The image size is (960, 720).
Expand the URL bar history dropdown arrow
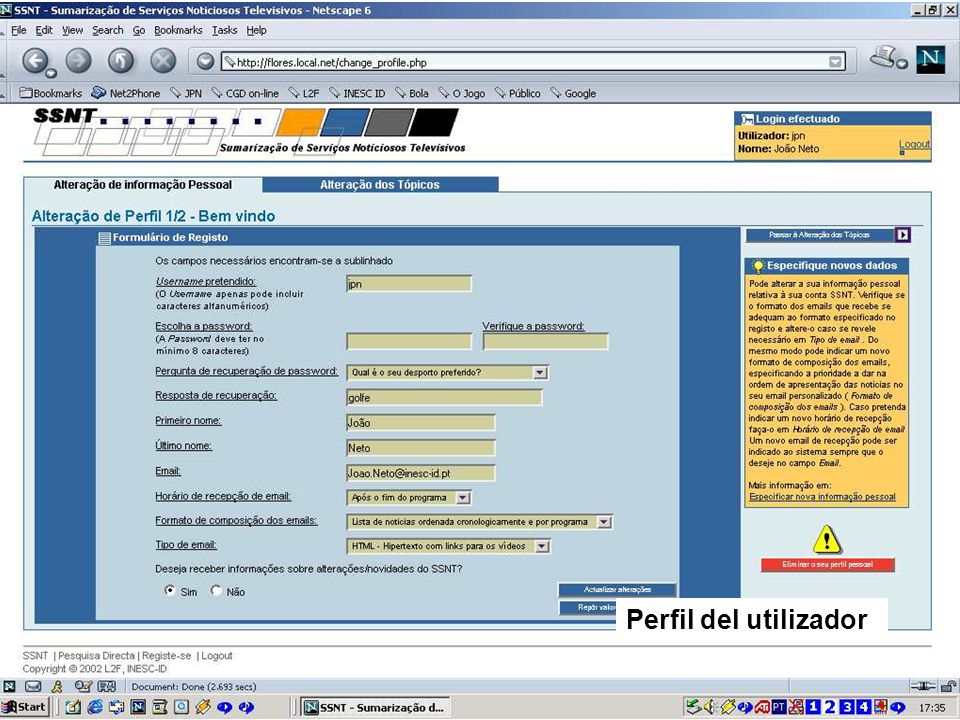[835, 62]
